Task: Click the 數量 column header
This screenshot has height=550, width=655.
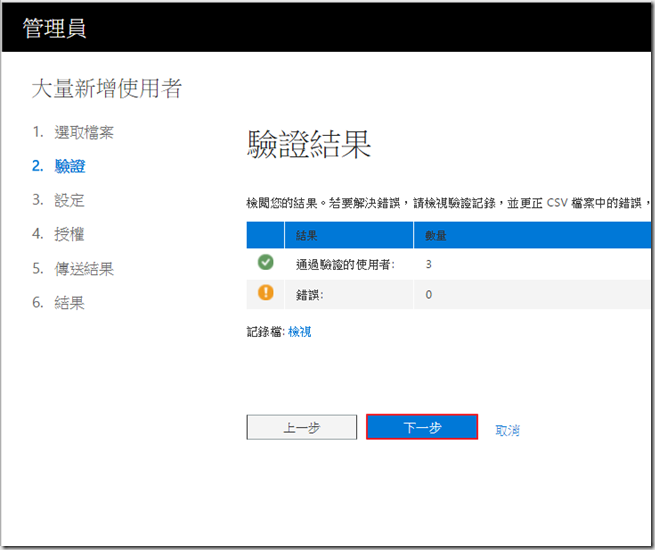Action: pos(436,235)
